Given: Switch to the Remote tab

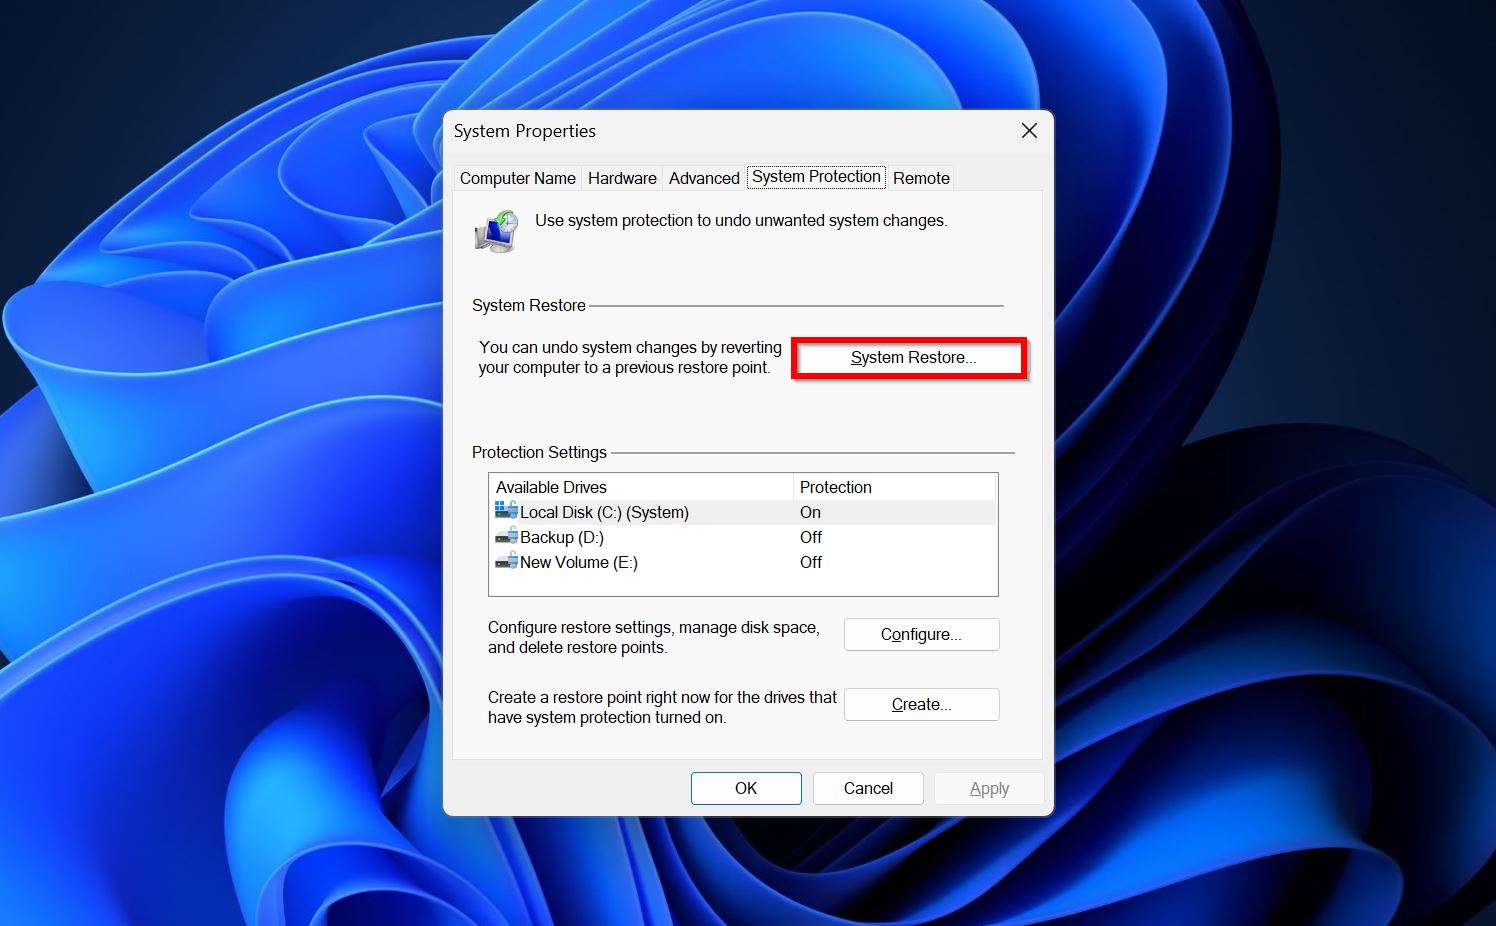Looking at the screenshot, I should [x=921, y=178].
